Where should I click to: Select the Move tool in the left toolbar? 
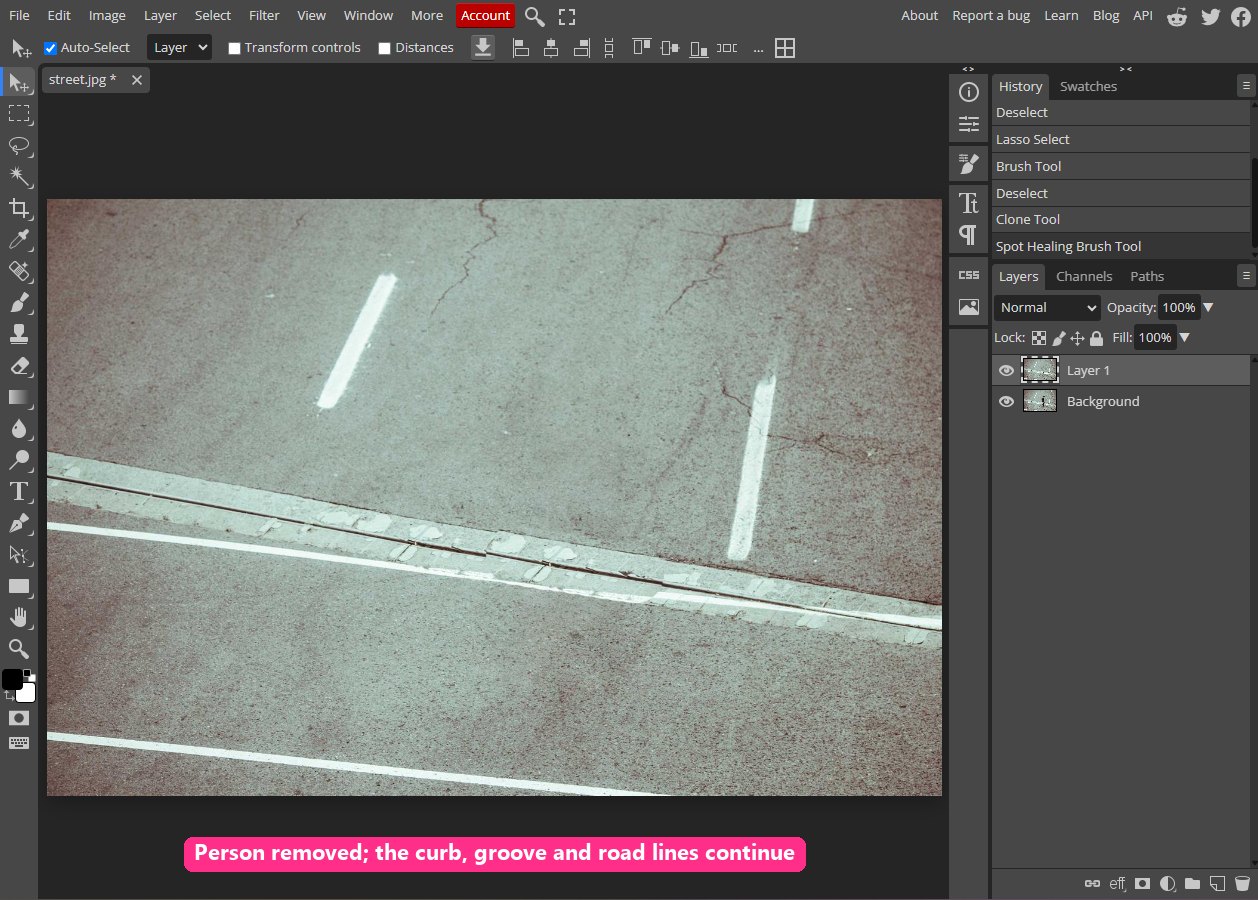pyautogui.click(x=19, y=83)
